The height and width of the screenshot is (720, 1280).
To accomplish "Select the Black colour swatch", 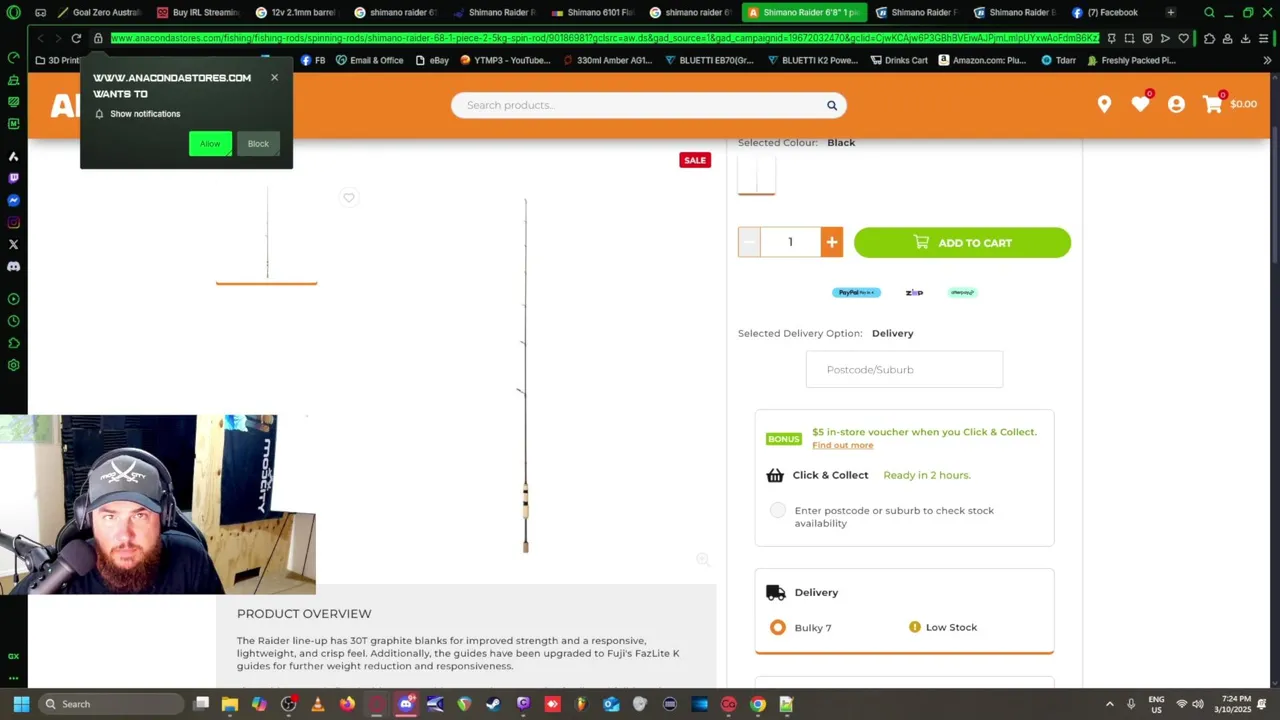I will click(x=756, y=175).
